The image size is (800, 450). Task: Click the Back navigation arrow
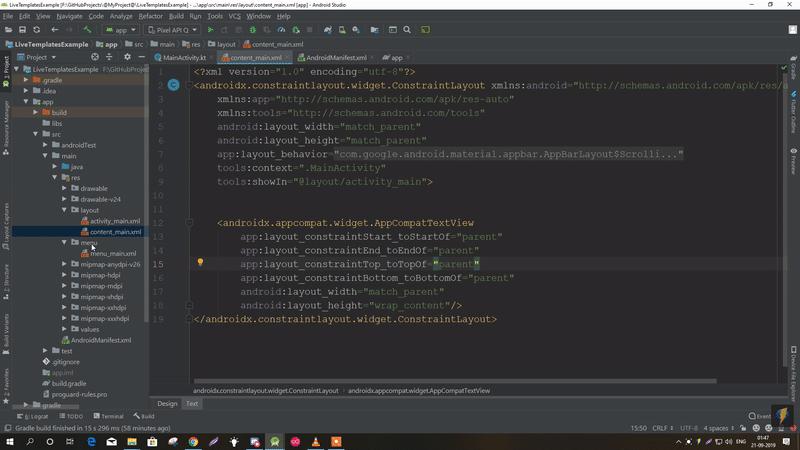55,30
